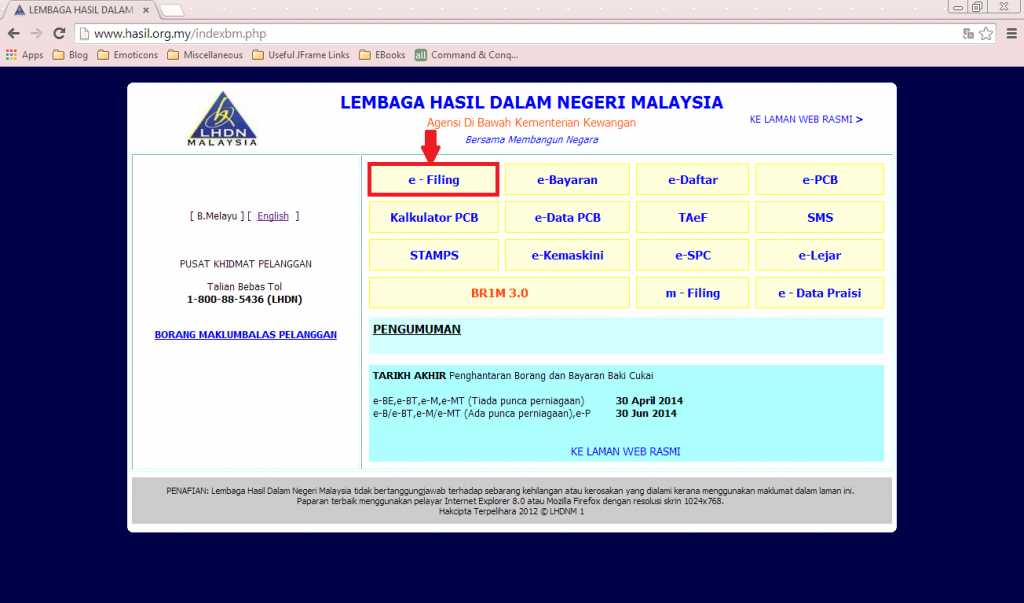Open the Useful JFrame Links bookmark folder
1024x603 pixels.
300,55
